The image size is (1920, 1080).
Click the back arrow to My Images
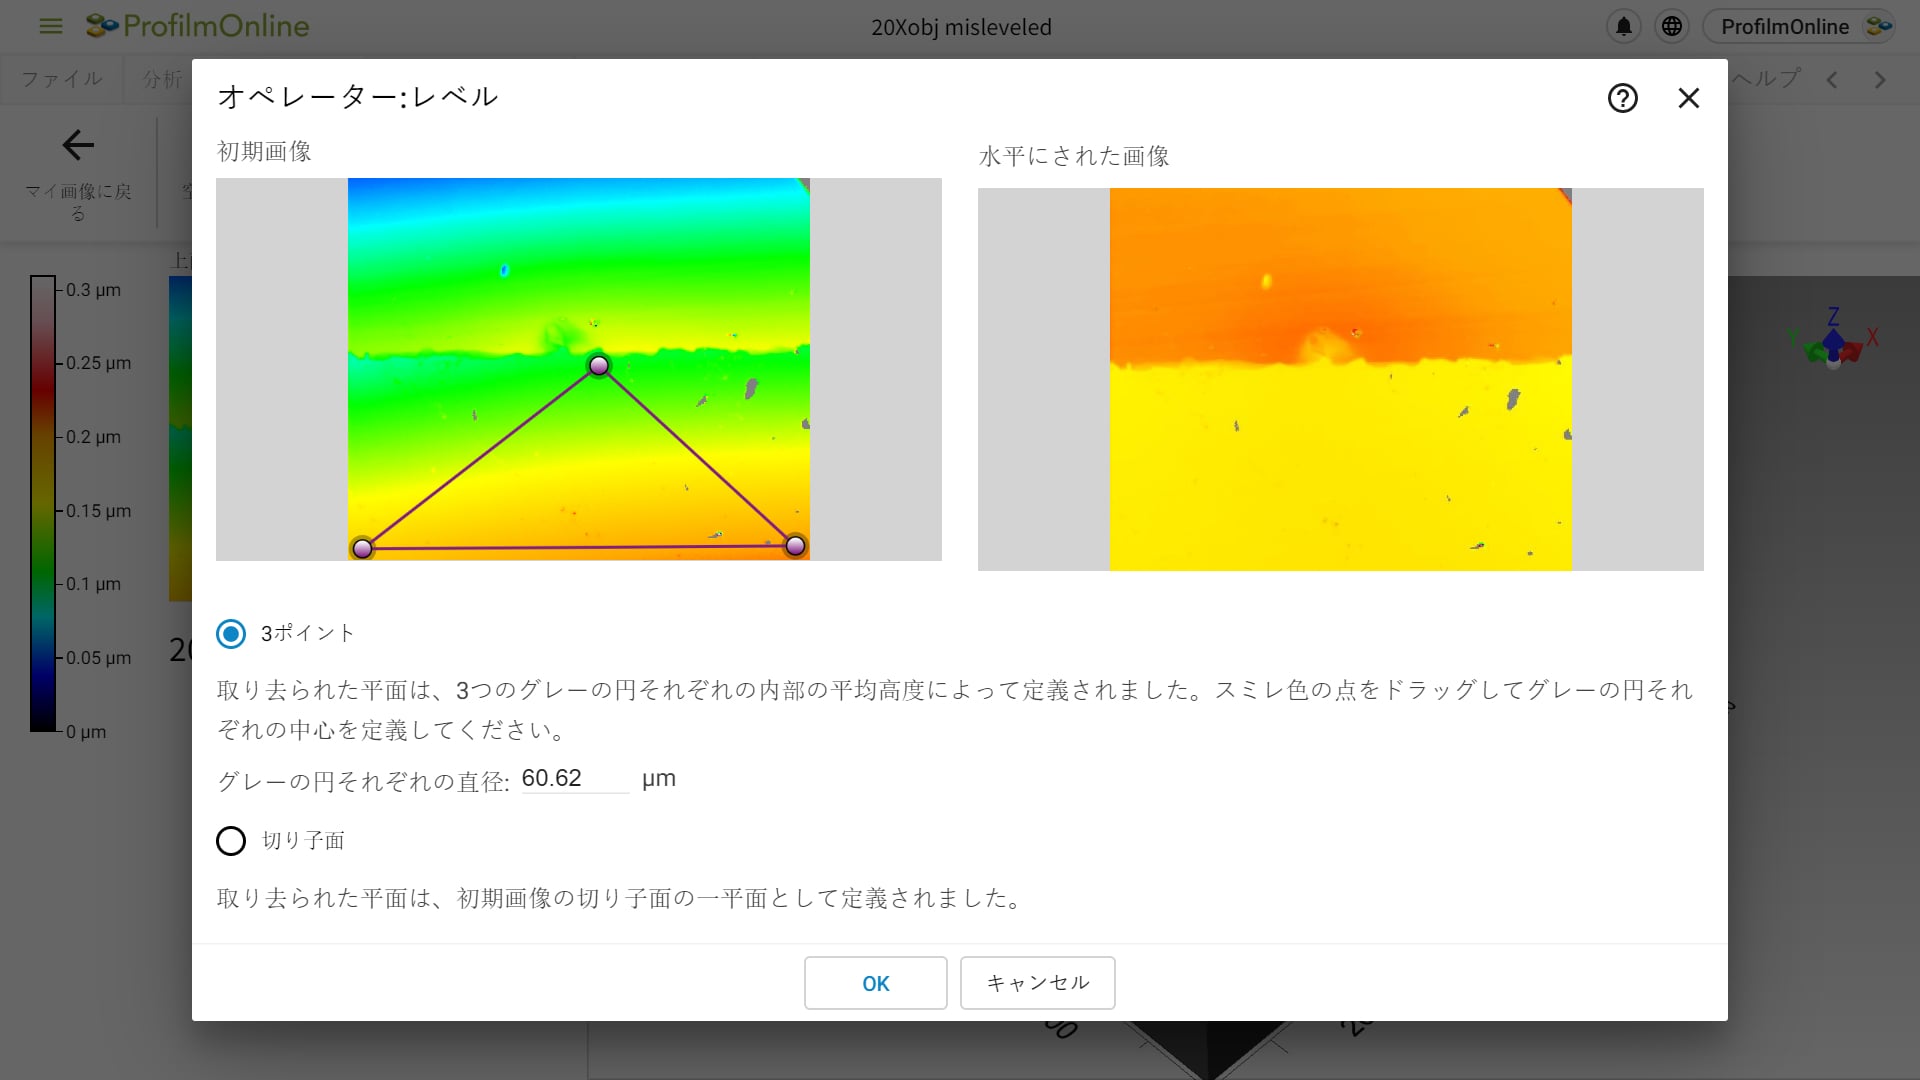[78, 145]
